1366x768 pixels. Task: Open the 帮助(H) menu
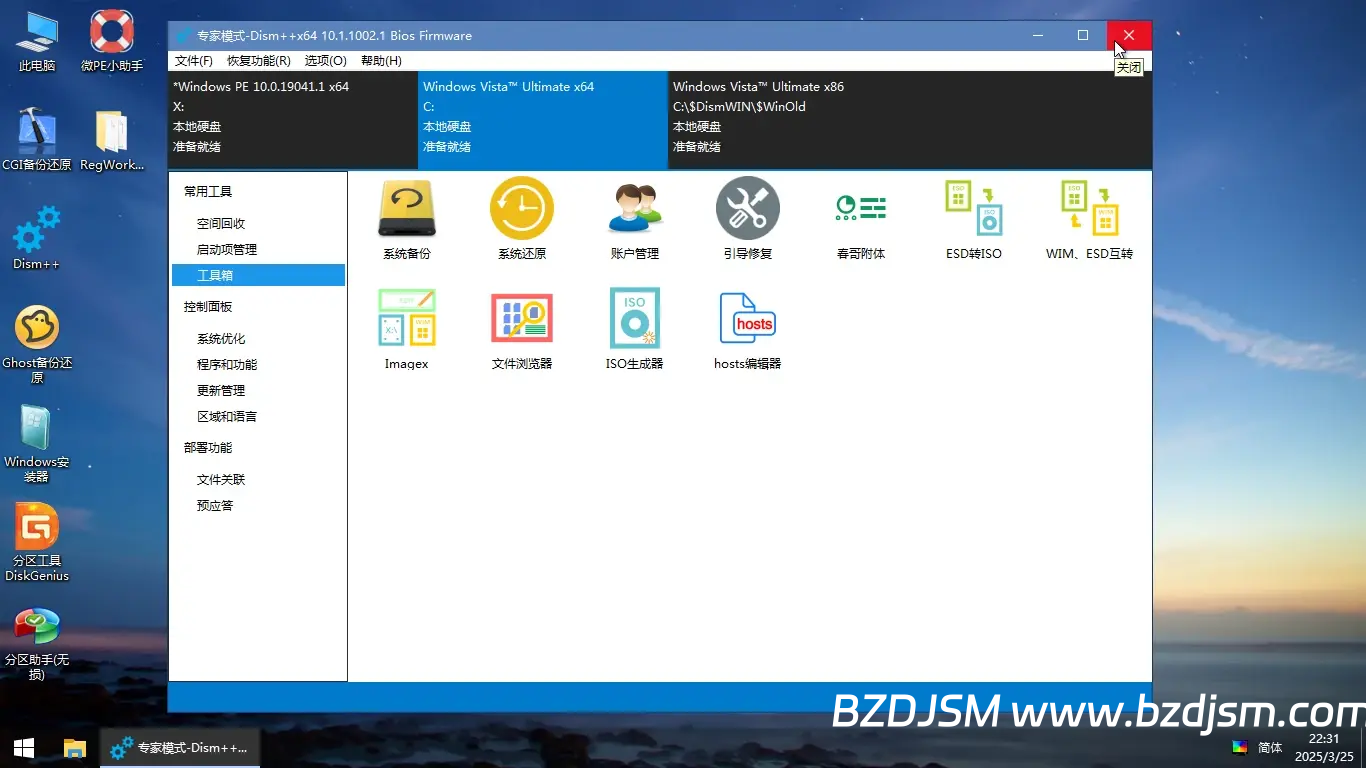[x=381, y=61]
